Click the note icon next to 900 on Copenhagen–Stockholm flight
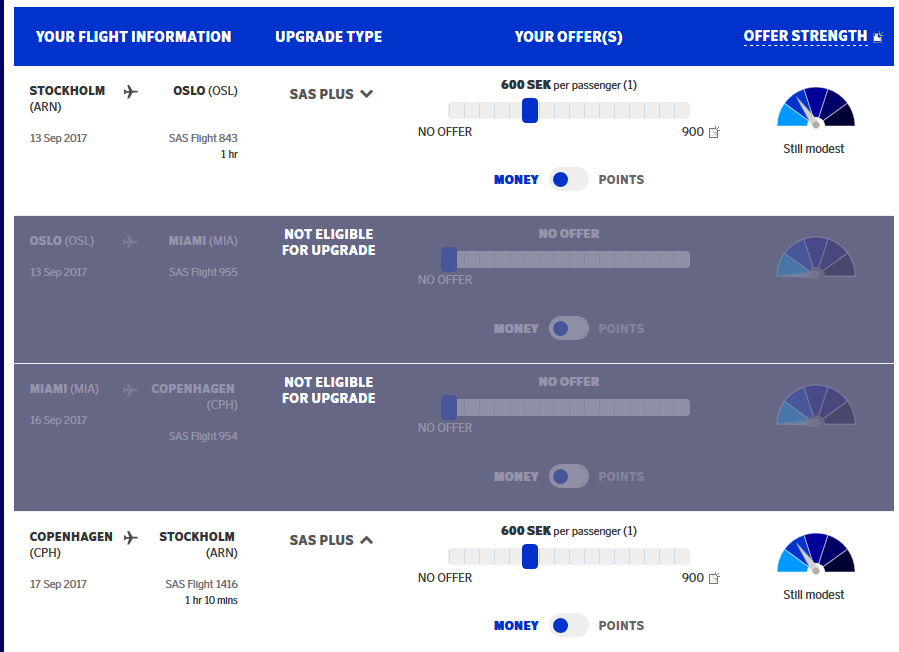This screenshot has width=899, height=652. [714, 578]
